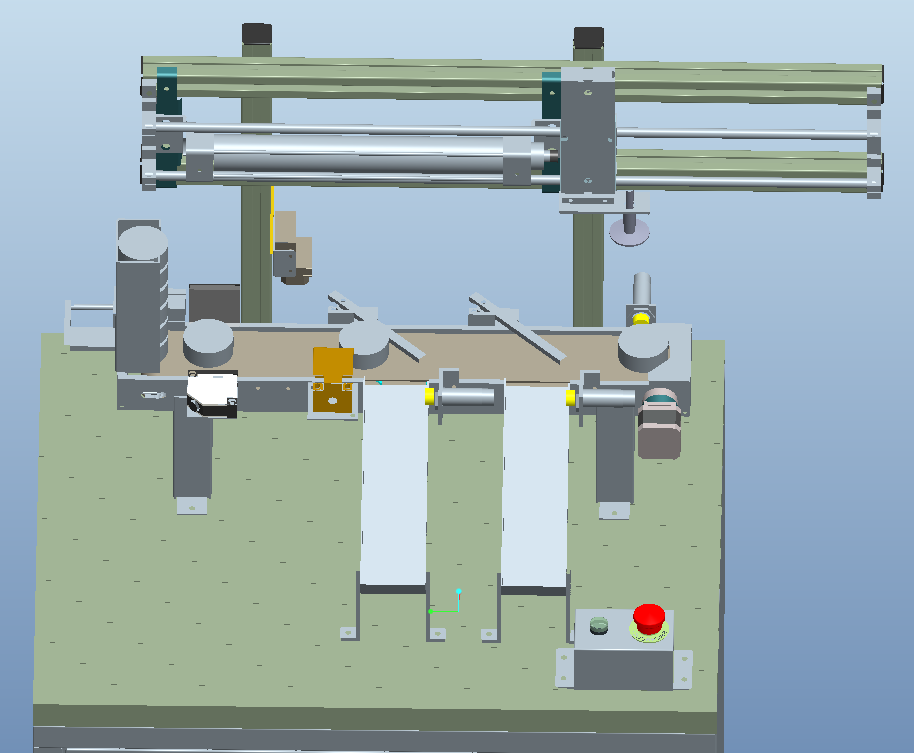Screen dimensions: 914x753
Task: Pick the tall workpiece magazine tower
Action: (140, 296)
